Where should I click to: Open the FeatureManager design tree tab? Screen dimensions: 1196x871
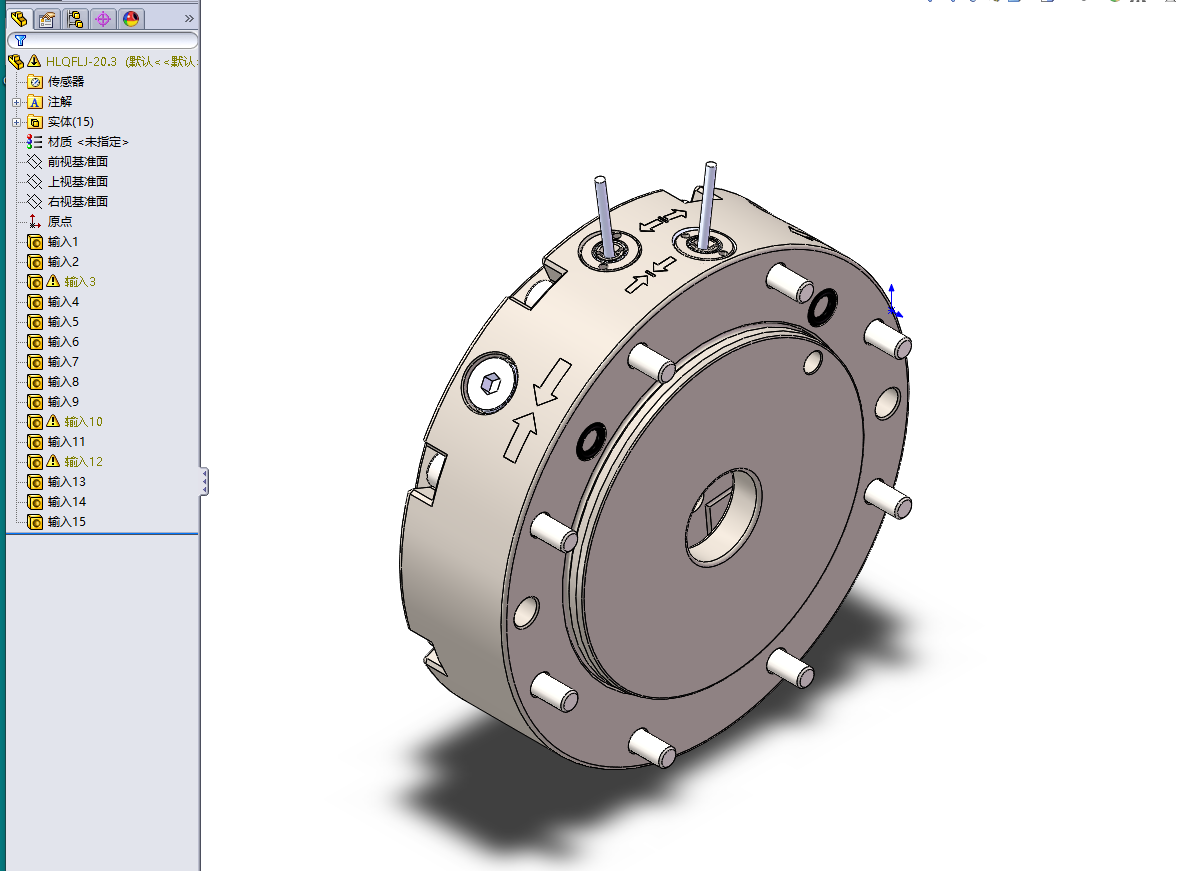[19, 18]
